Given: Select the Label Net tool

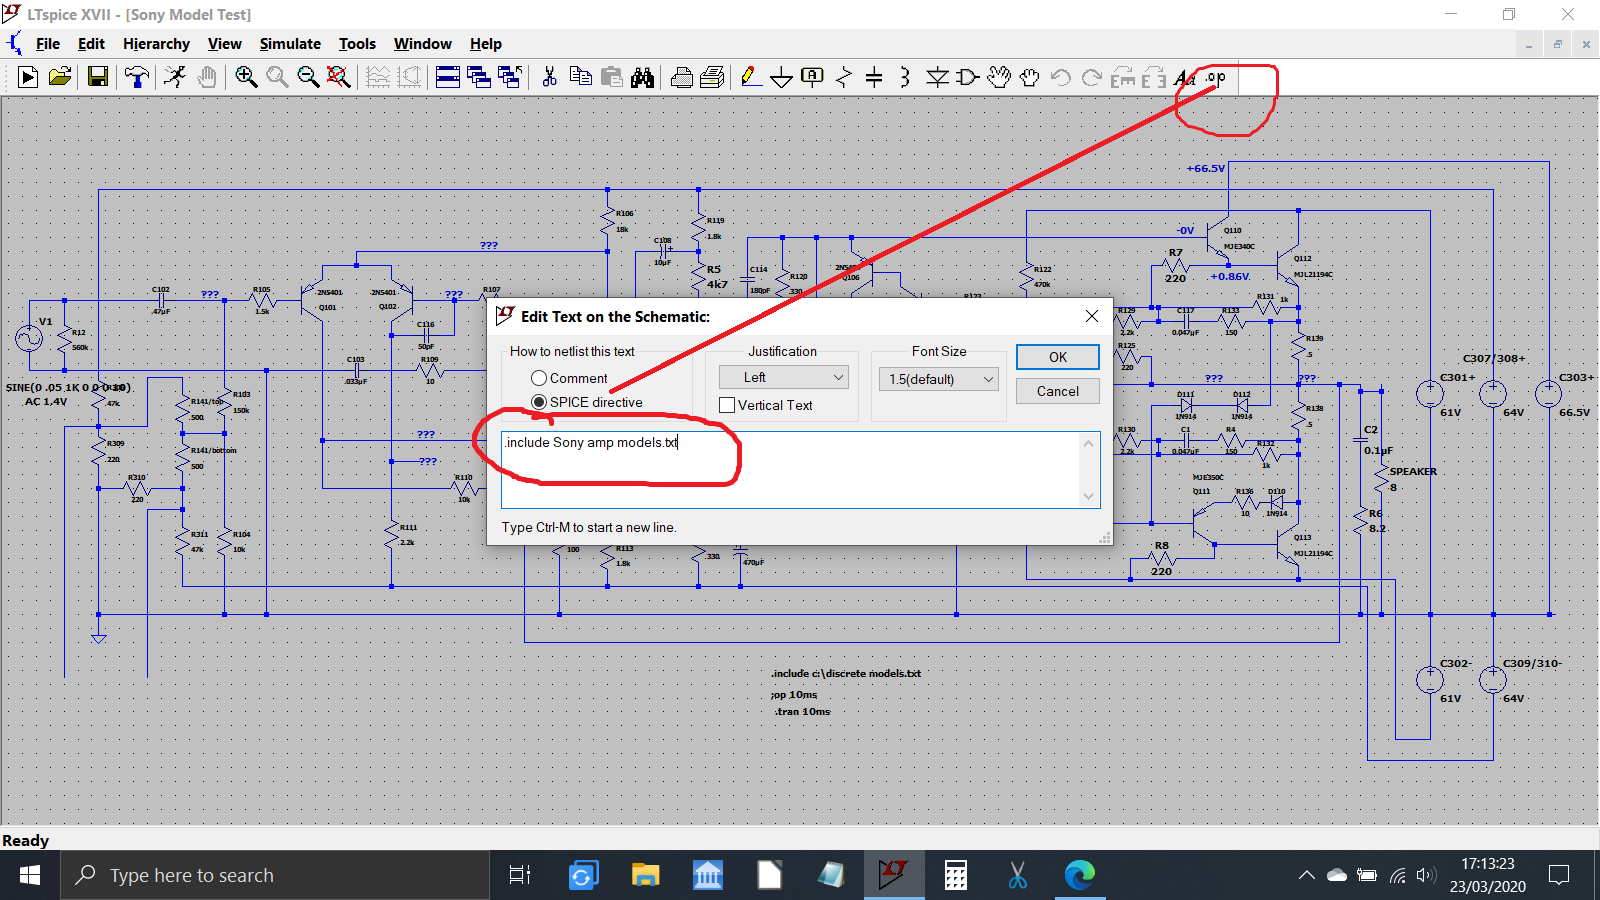Looking at the screenshot, I should tap(813, 77).
